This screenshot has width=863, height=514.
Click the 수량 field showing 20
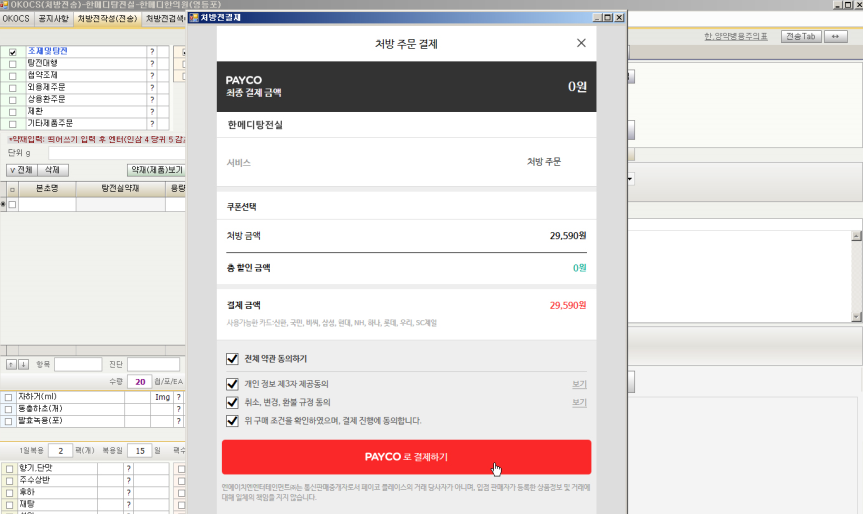pyautogui.click(x=140, y=381)
